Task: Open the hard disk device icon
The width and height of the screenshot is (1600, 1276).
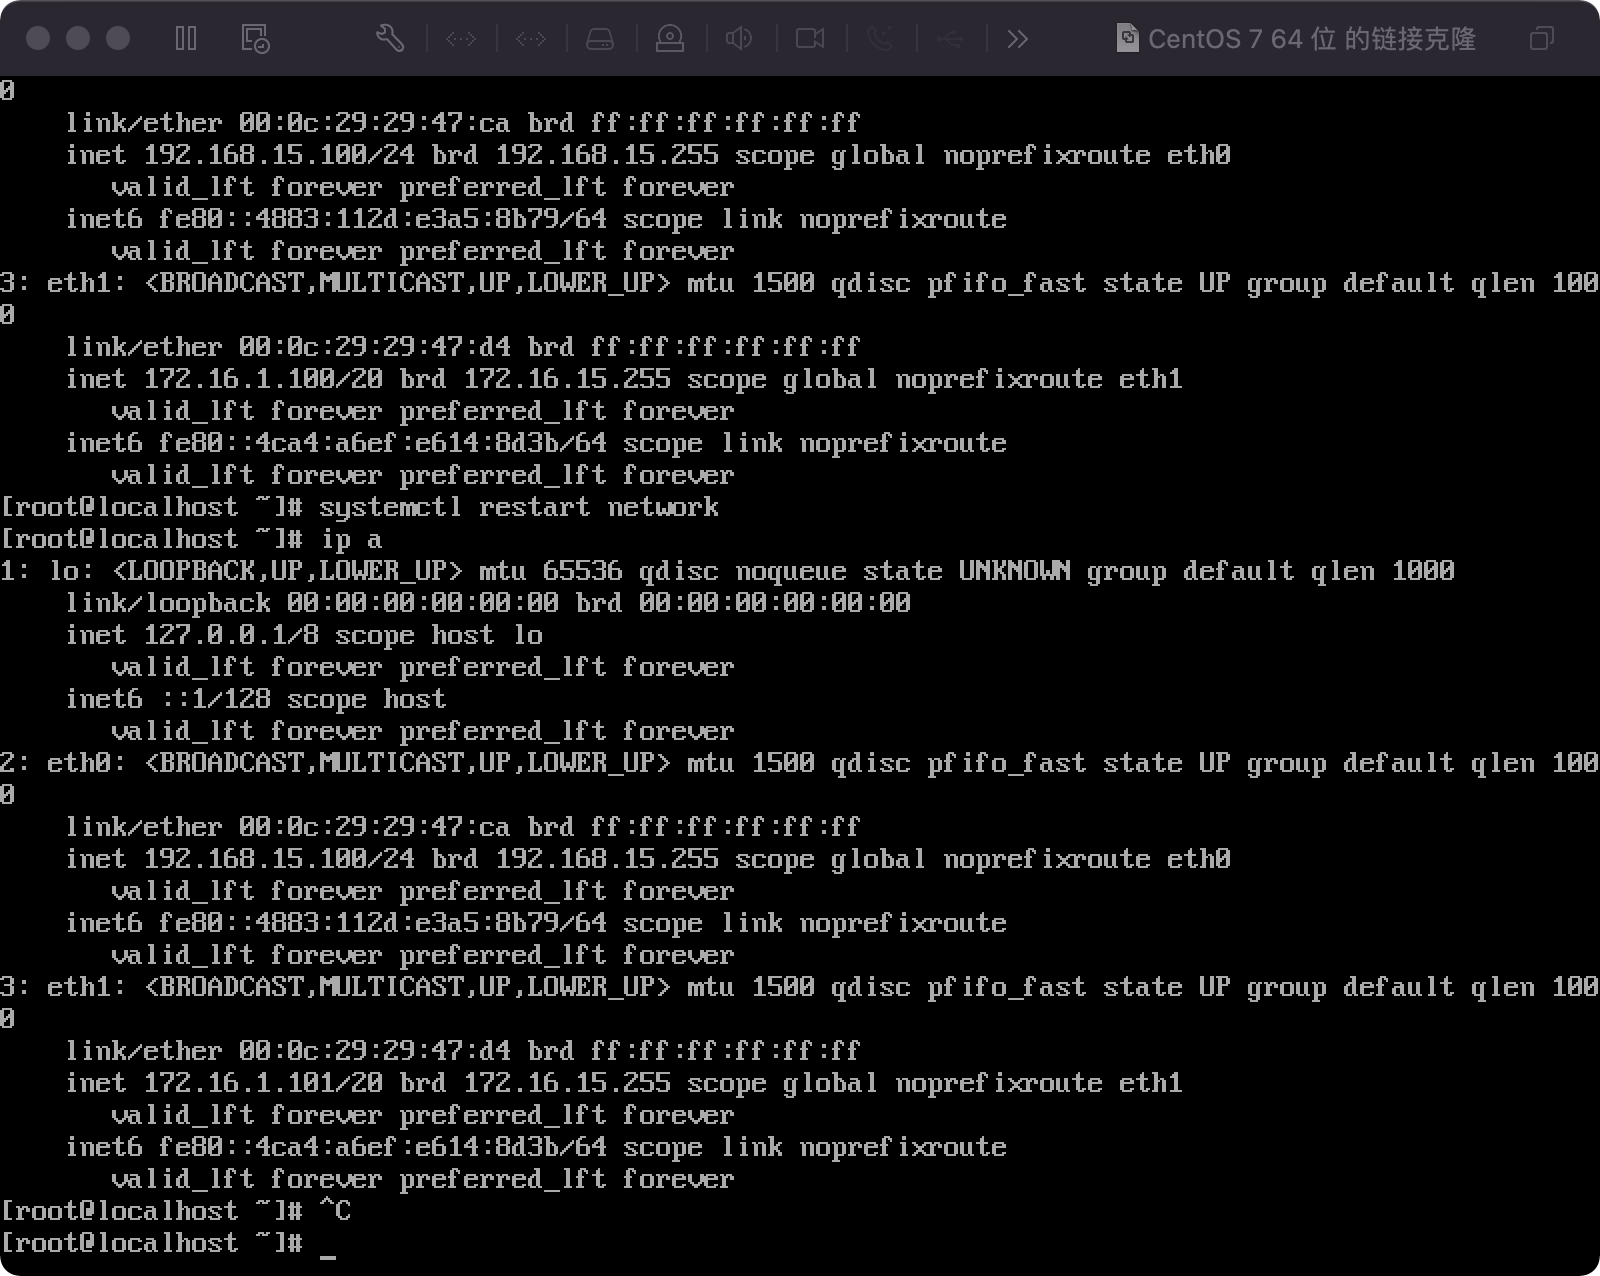Action: [600, 39]
